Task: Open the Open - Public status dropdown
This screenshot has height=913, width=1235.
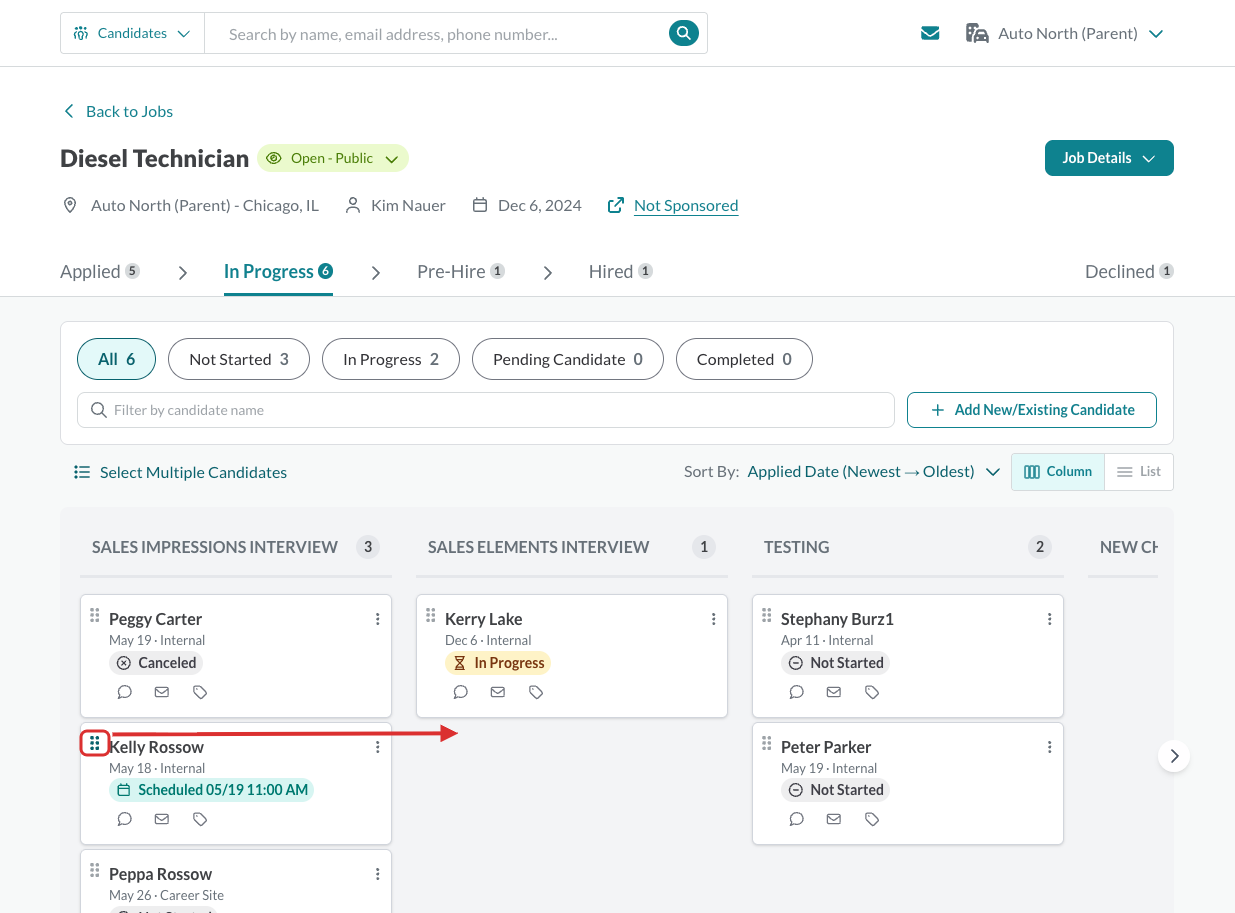Action: 333,158
